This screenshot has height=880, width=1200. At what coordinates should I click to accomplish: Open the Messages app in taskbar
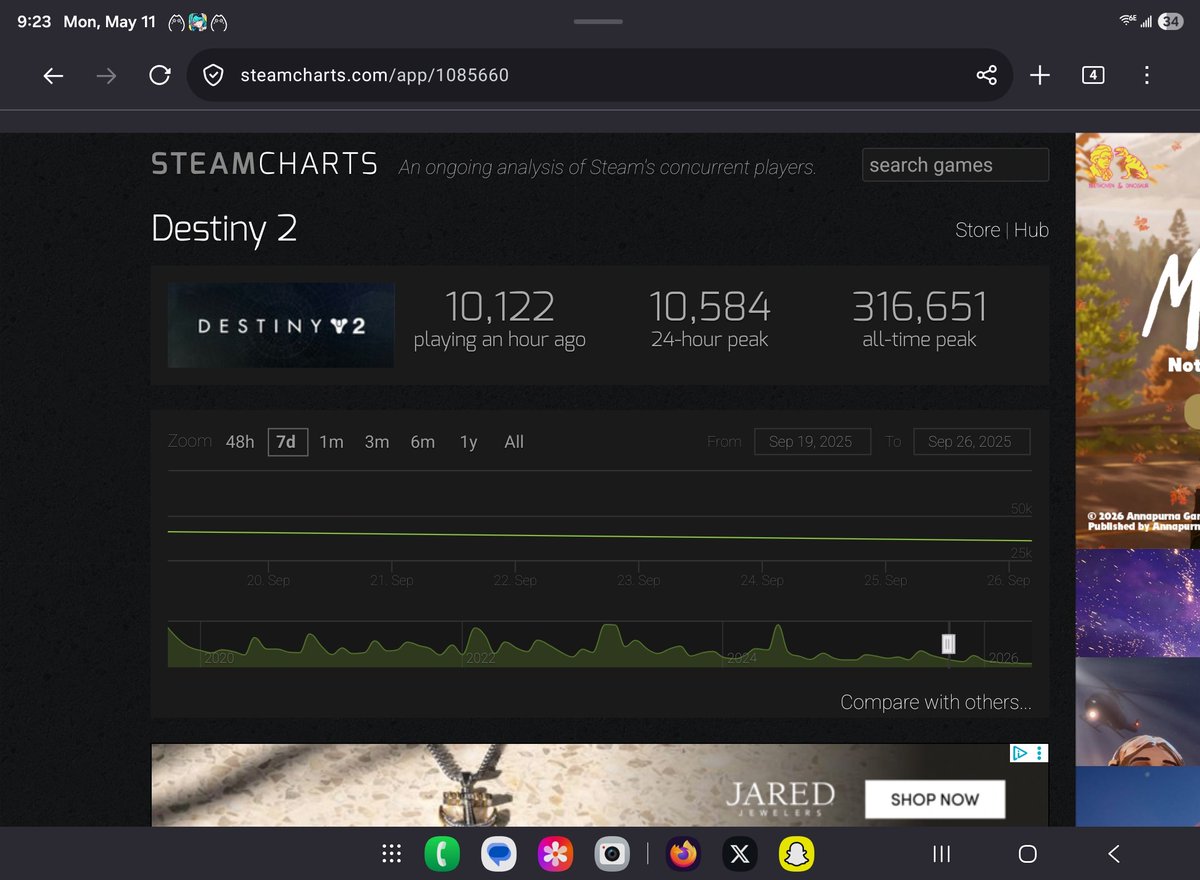pos(498,854)
